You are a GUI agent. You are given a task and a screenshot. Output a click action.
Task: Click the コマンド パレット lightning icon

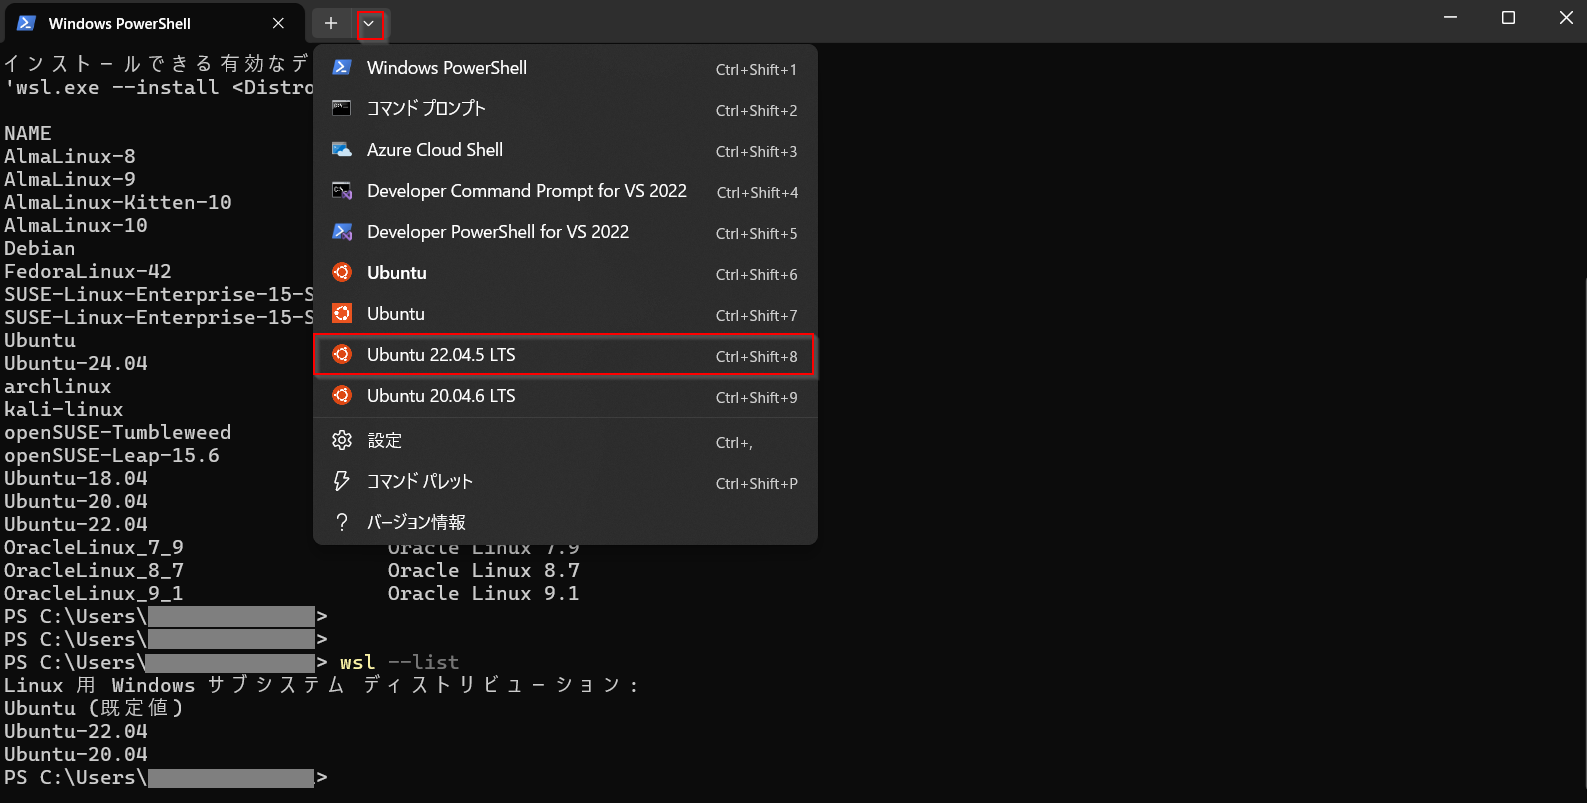click(342, 481)
